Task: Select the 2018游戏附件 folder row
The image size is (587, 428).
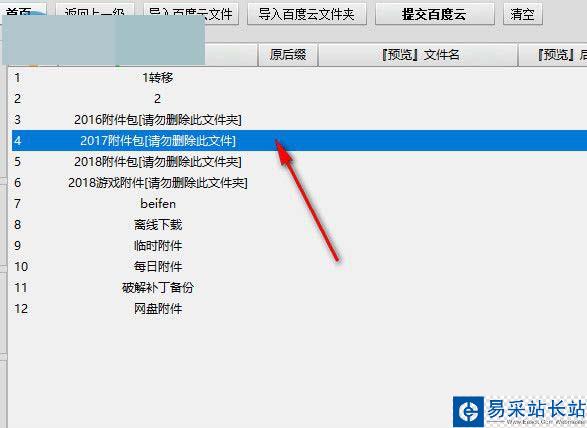Action: 299,182
